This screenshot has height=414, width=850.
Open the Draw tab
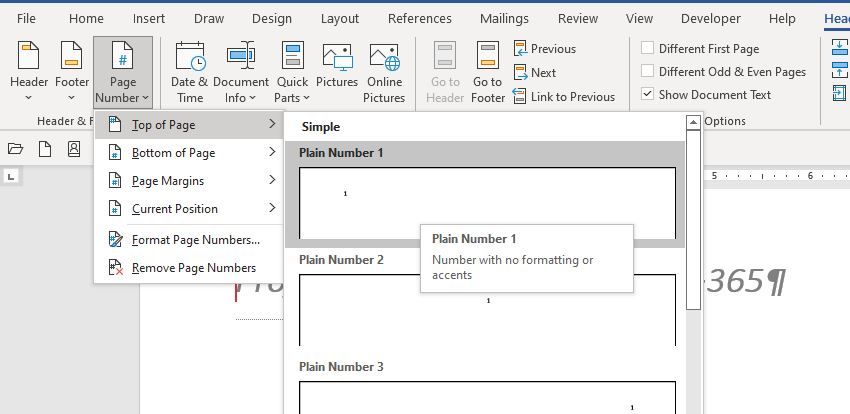point(209,18)
